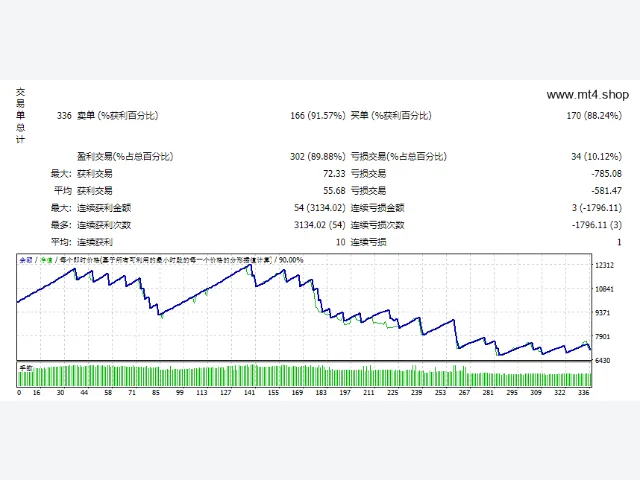Select the x-axis label 99
This screenshot has width=640, height=480.
(180, 393)
